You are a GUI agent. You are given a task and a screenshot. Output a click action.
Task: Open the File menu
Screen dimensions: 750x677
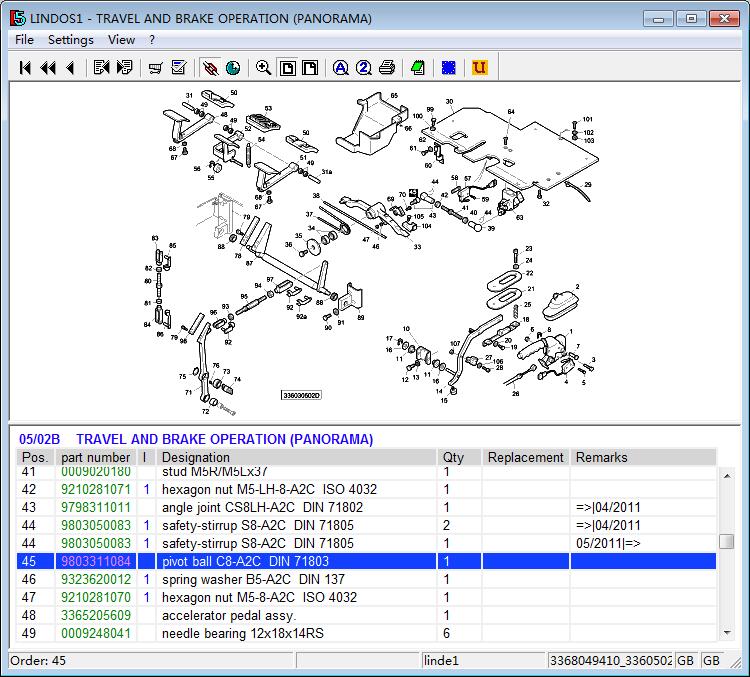coord(24,40)
